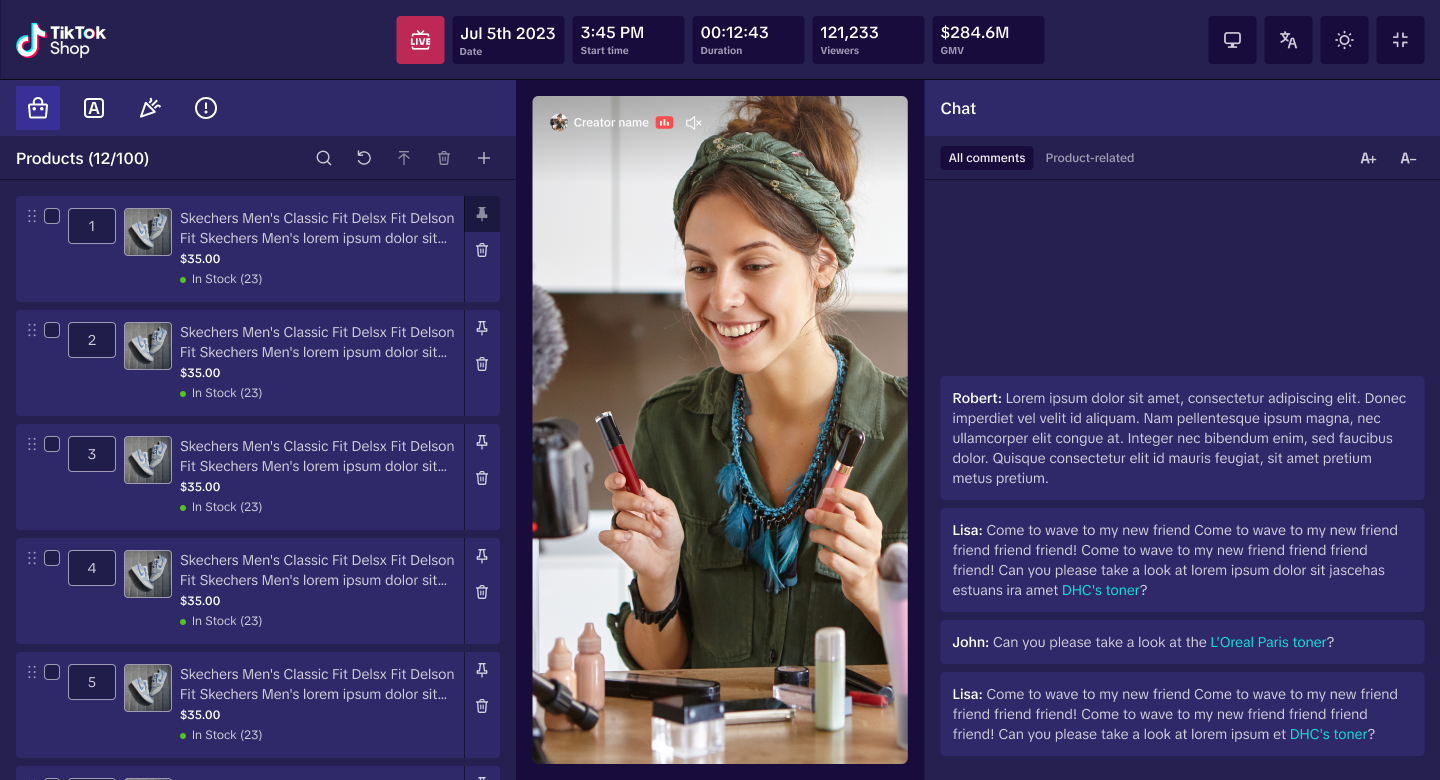1440x780 pixels.
Task: Unmute the live stream speaker icon
Action: coord(693,123)
